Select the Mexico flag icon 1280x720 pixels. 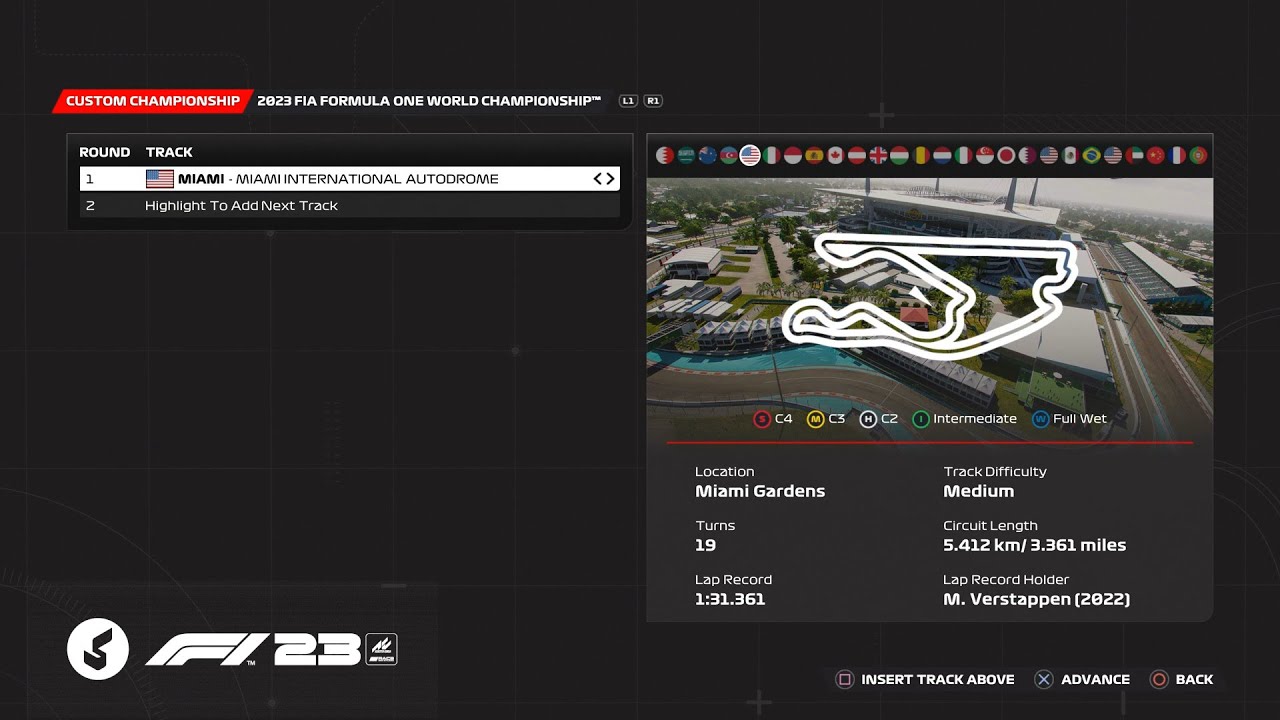[1070, 155]
